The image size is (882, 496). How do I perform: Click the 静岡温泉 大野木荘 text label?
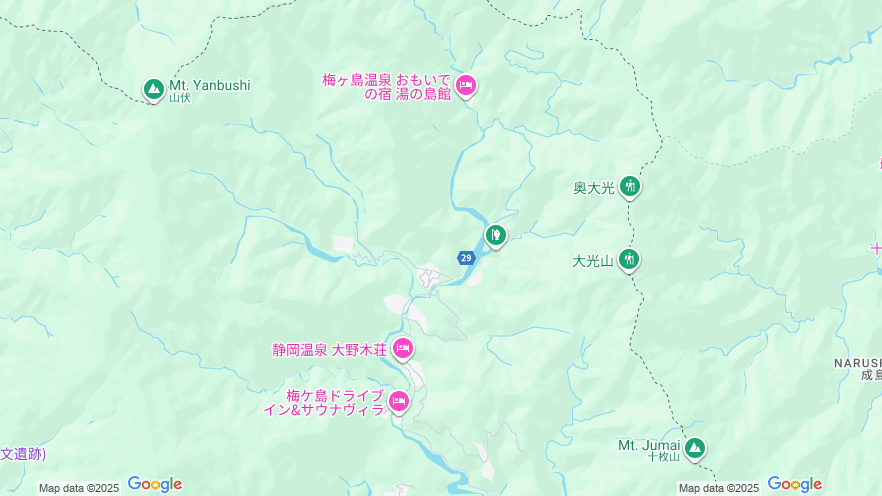pos(330,350)
